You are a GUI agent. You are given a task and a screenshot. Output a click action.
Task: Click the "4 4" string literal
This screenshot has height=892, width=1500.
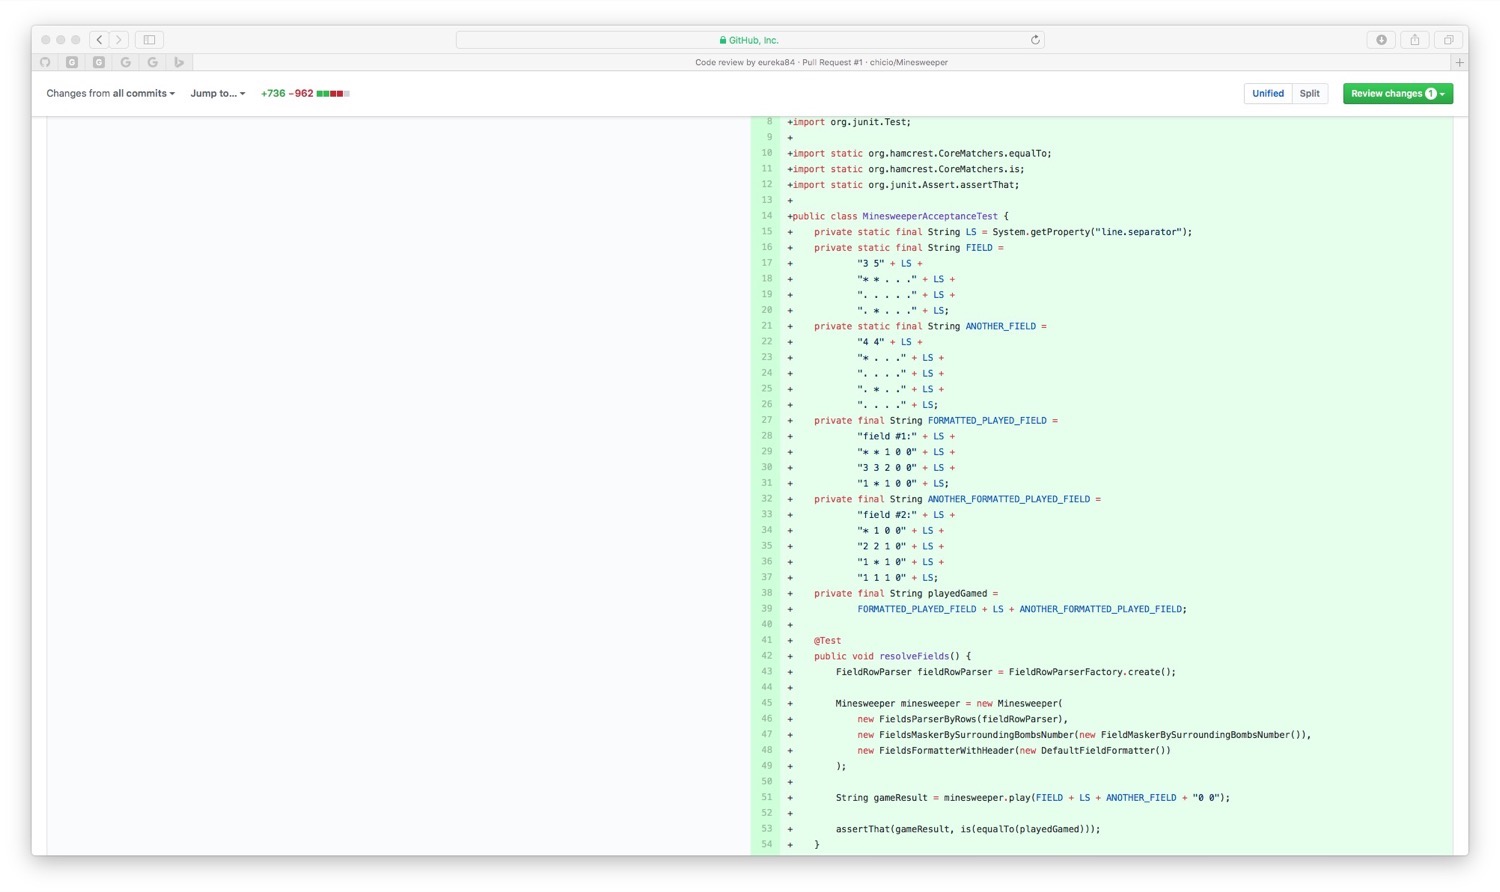[x=871, y=342]
